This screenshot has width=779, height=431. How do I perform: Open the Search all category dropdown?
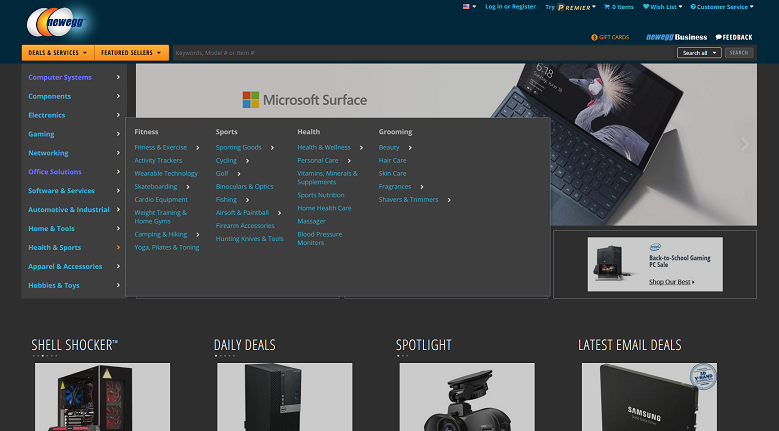click(x=699, y=53)
